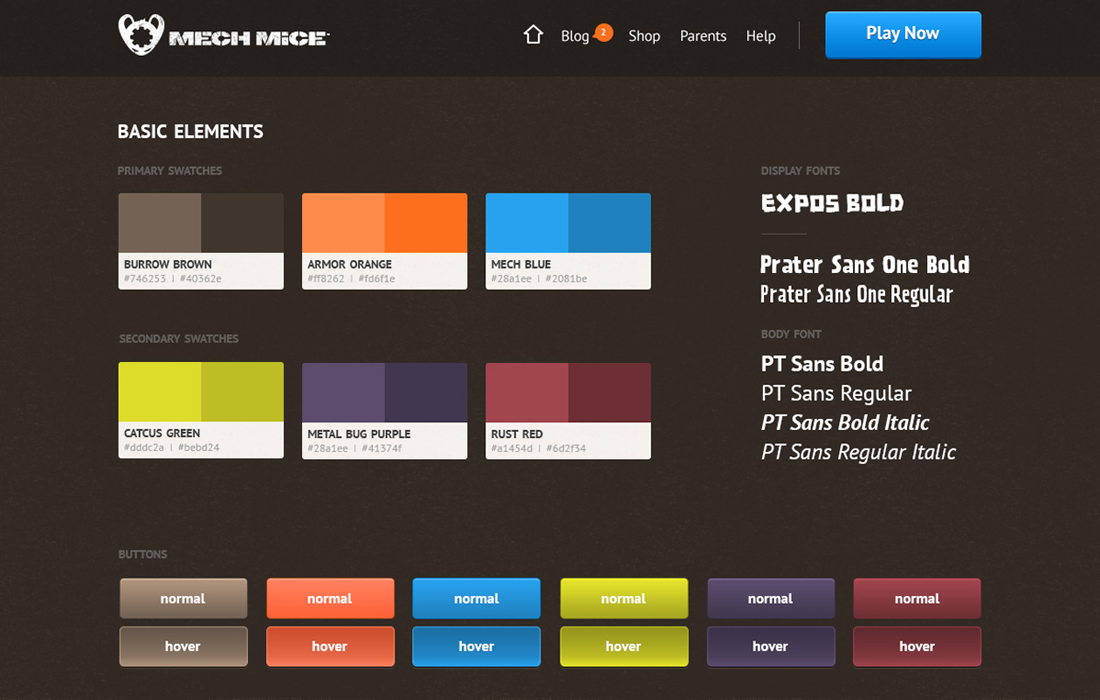
Task: Click the ARMOR ORANGE swatch name
Action: click(x=349, y=264)
